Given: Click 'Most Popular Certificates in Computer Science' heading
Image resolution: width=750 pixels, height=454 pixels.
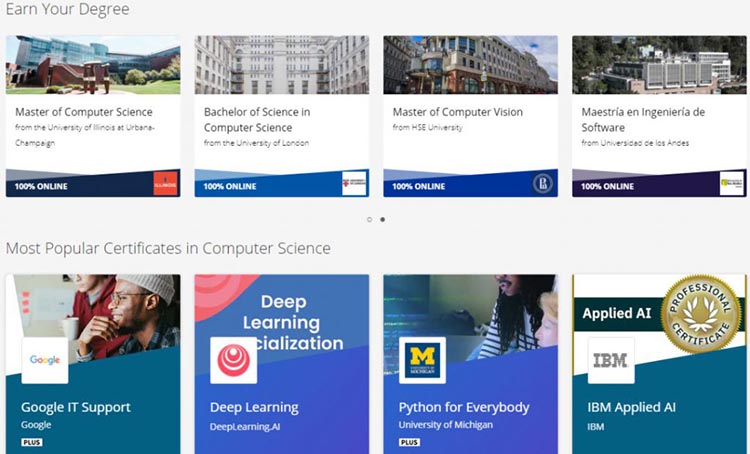Looking at the screenshot, I should pyautogui.click(x=168, y=248).
